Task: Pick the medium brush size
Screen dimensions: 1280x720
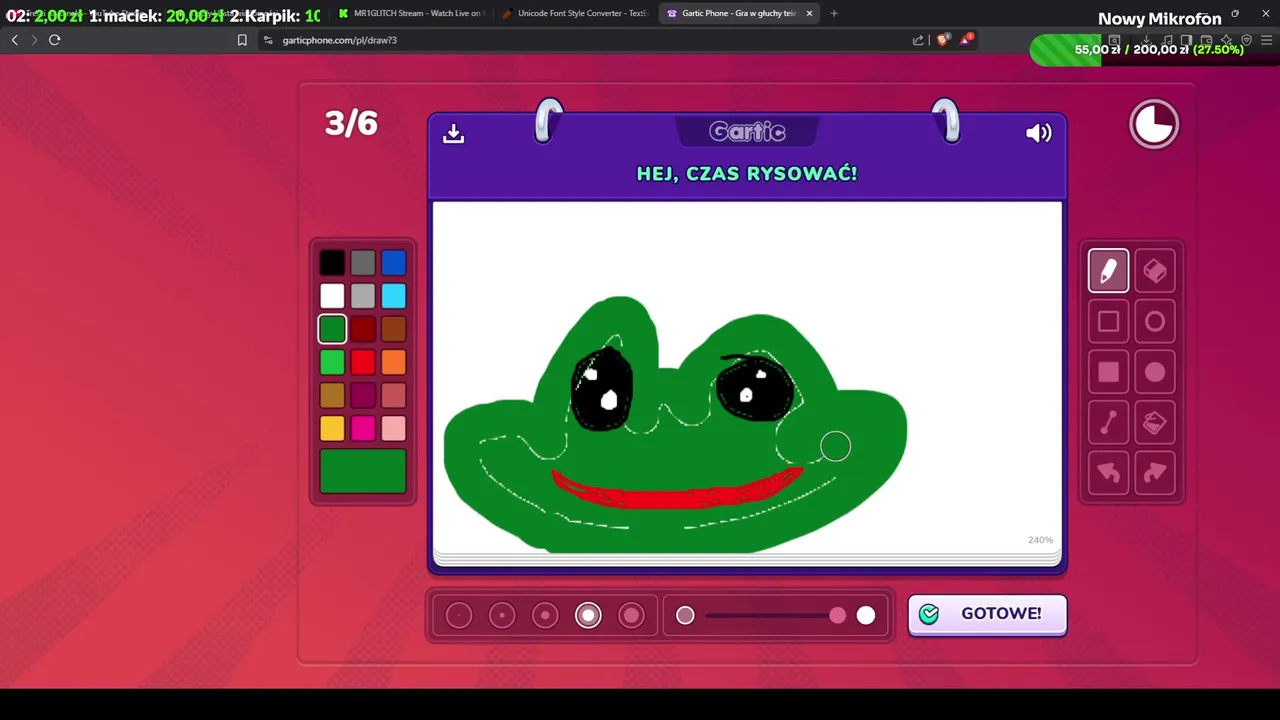Action: (545, 615)
